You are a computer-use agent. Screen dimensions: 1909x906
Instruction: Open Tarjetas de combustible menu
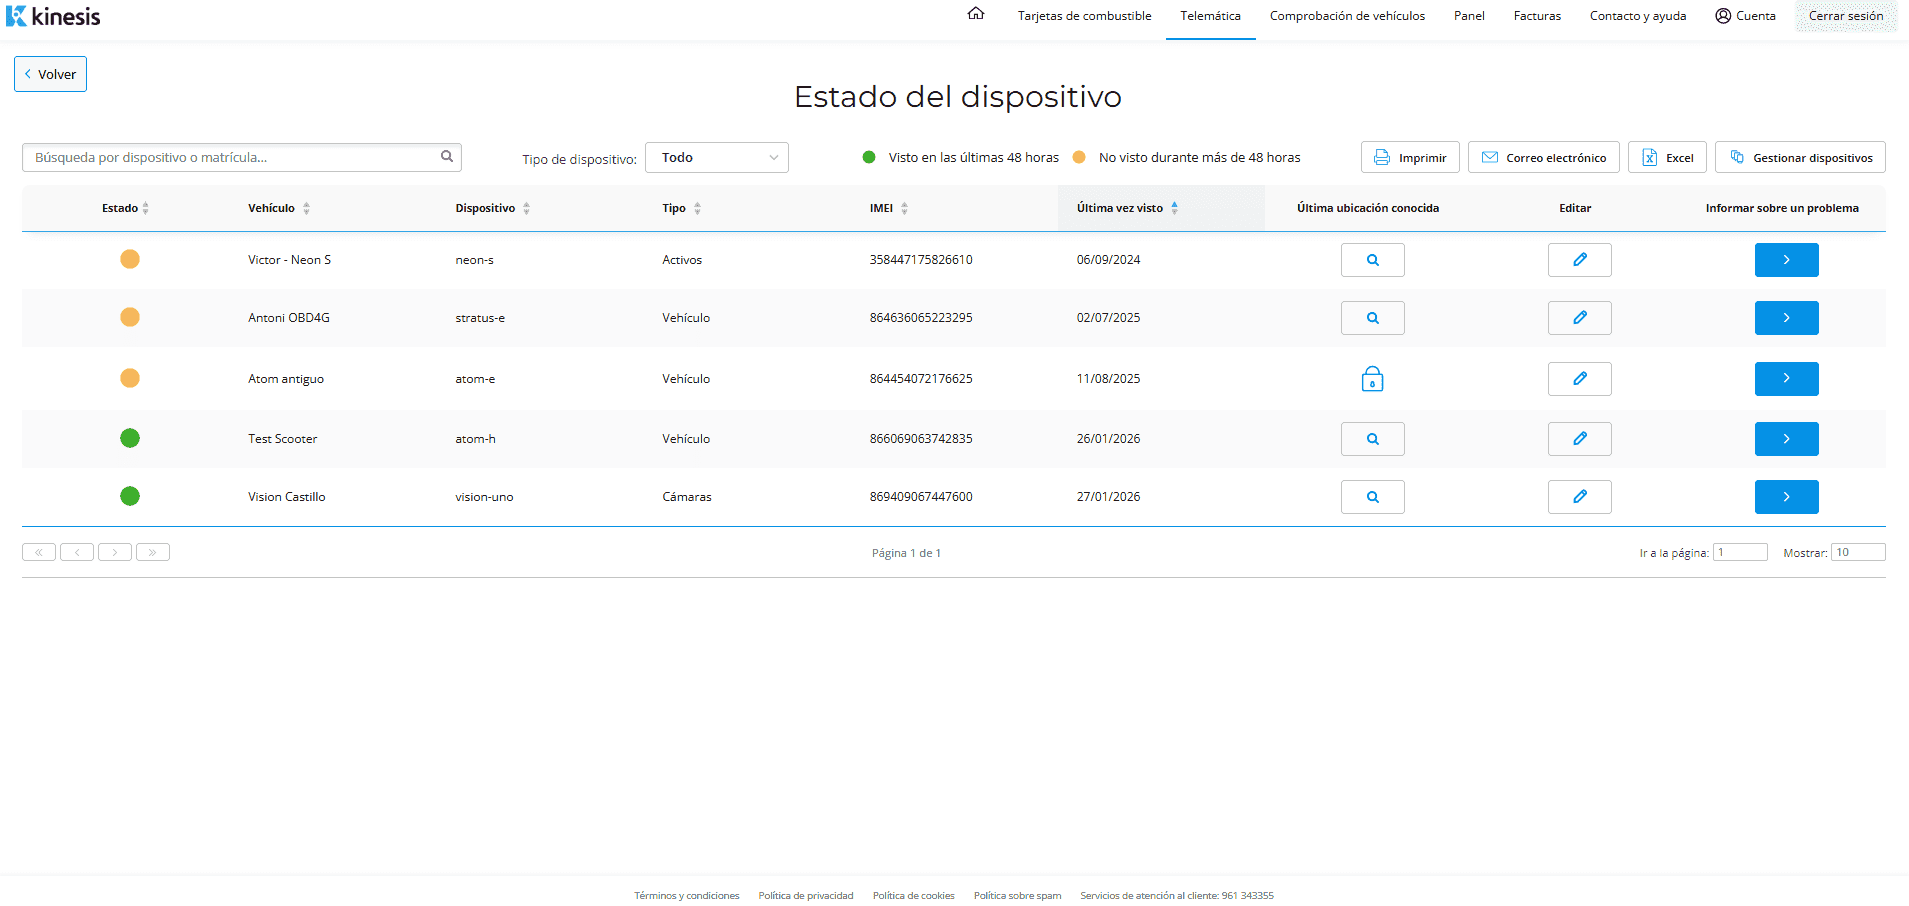[1084, 16]
